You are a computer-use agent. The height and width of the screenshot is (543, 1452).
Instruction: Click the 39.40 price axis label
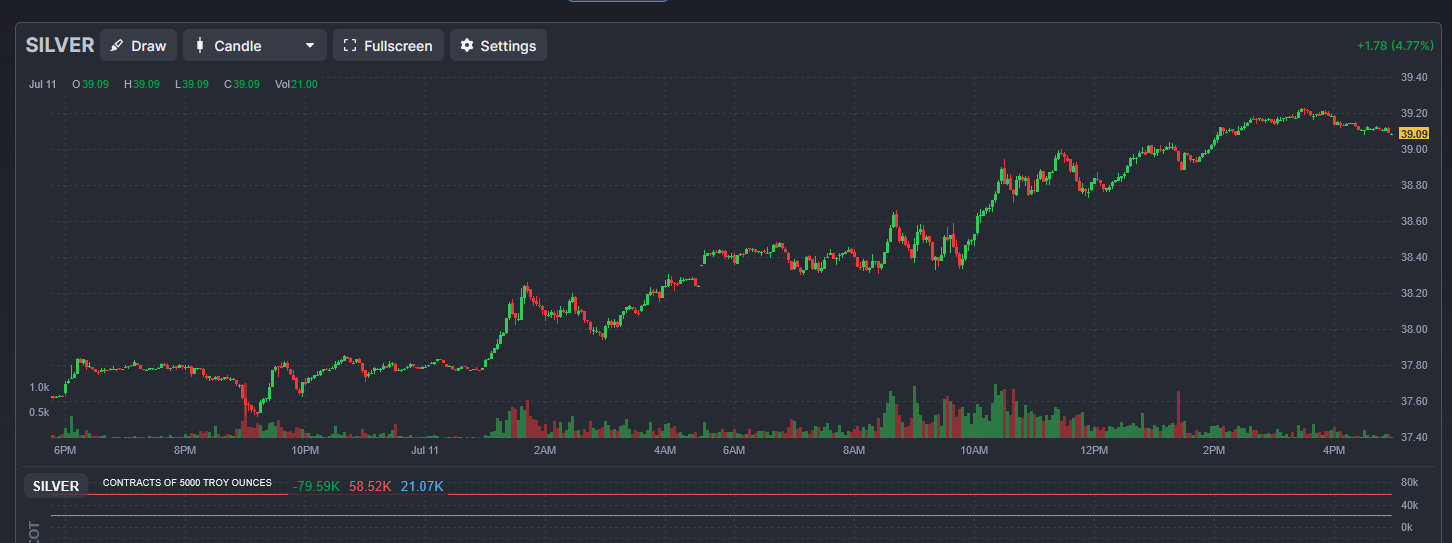click(1414, 78)
